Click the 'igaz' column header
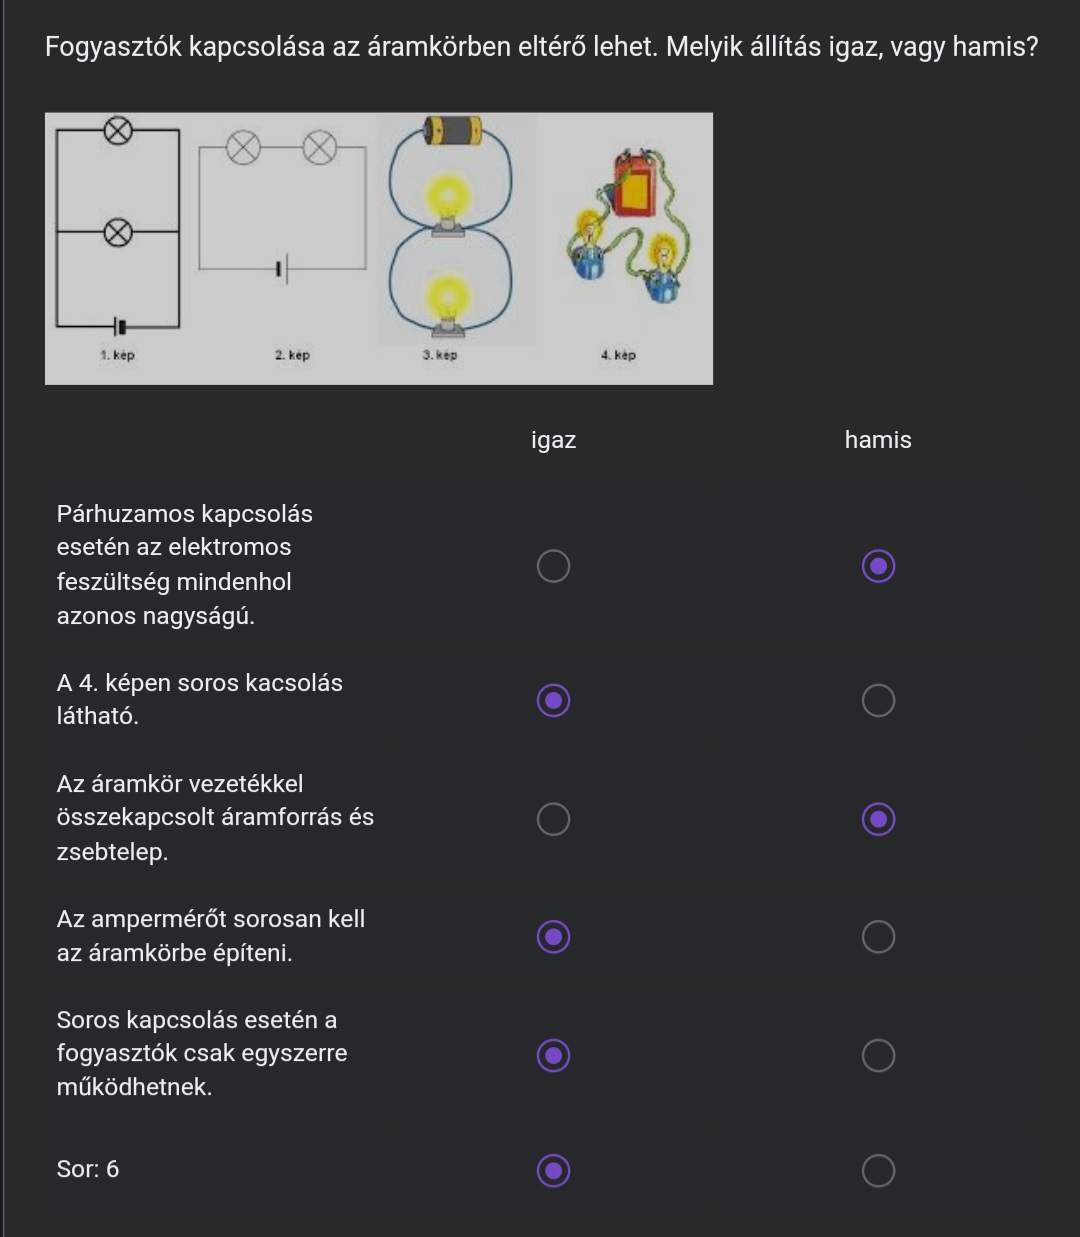This screenshot has height=1237, width=1080. coord(553,440)
